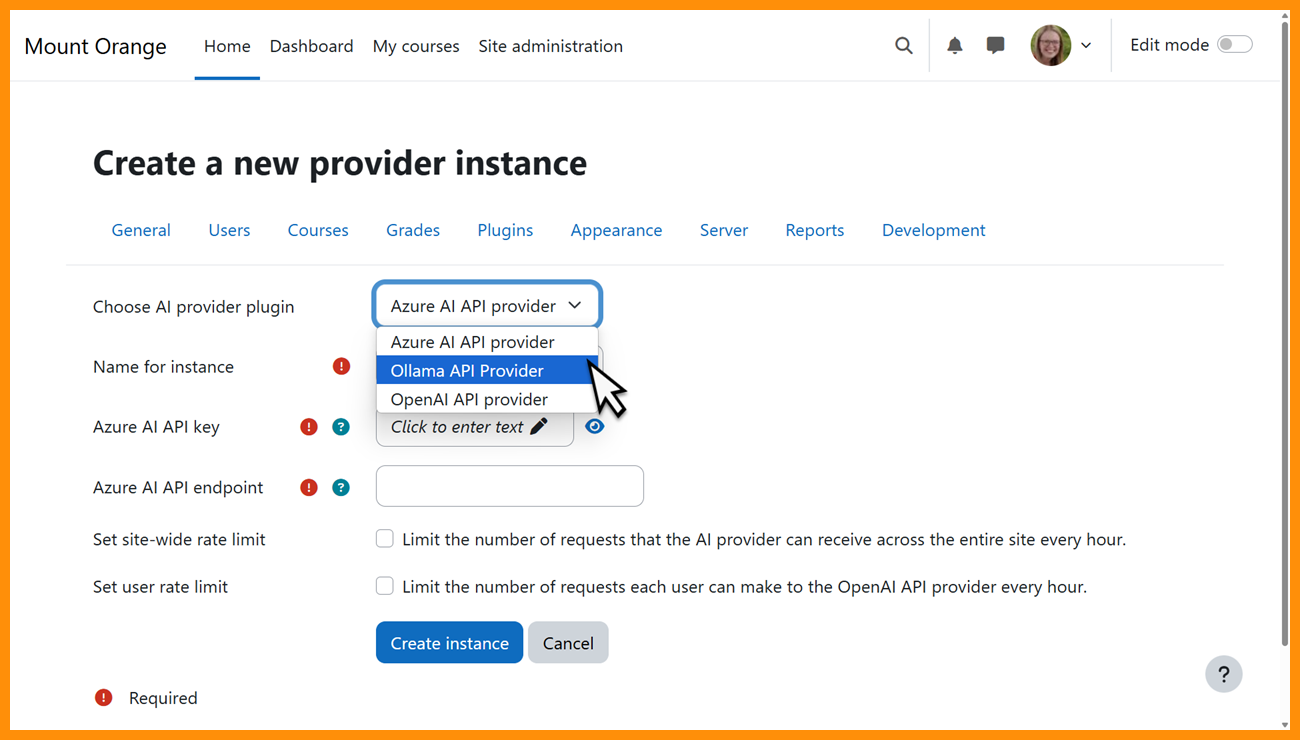1300x740 pixels.
Task: Enable the user rate limit checkbox
Action: tap(385, 586)
